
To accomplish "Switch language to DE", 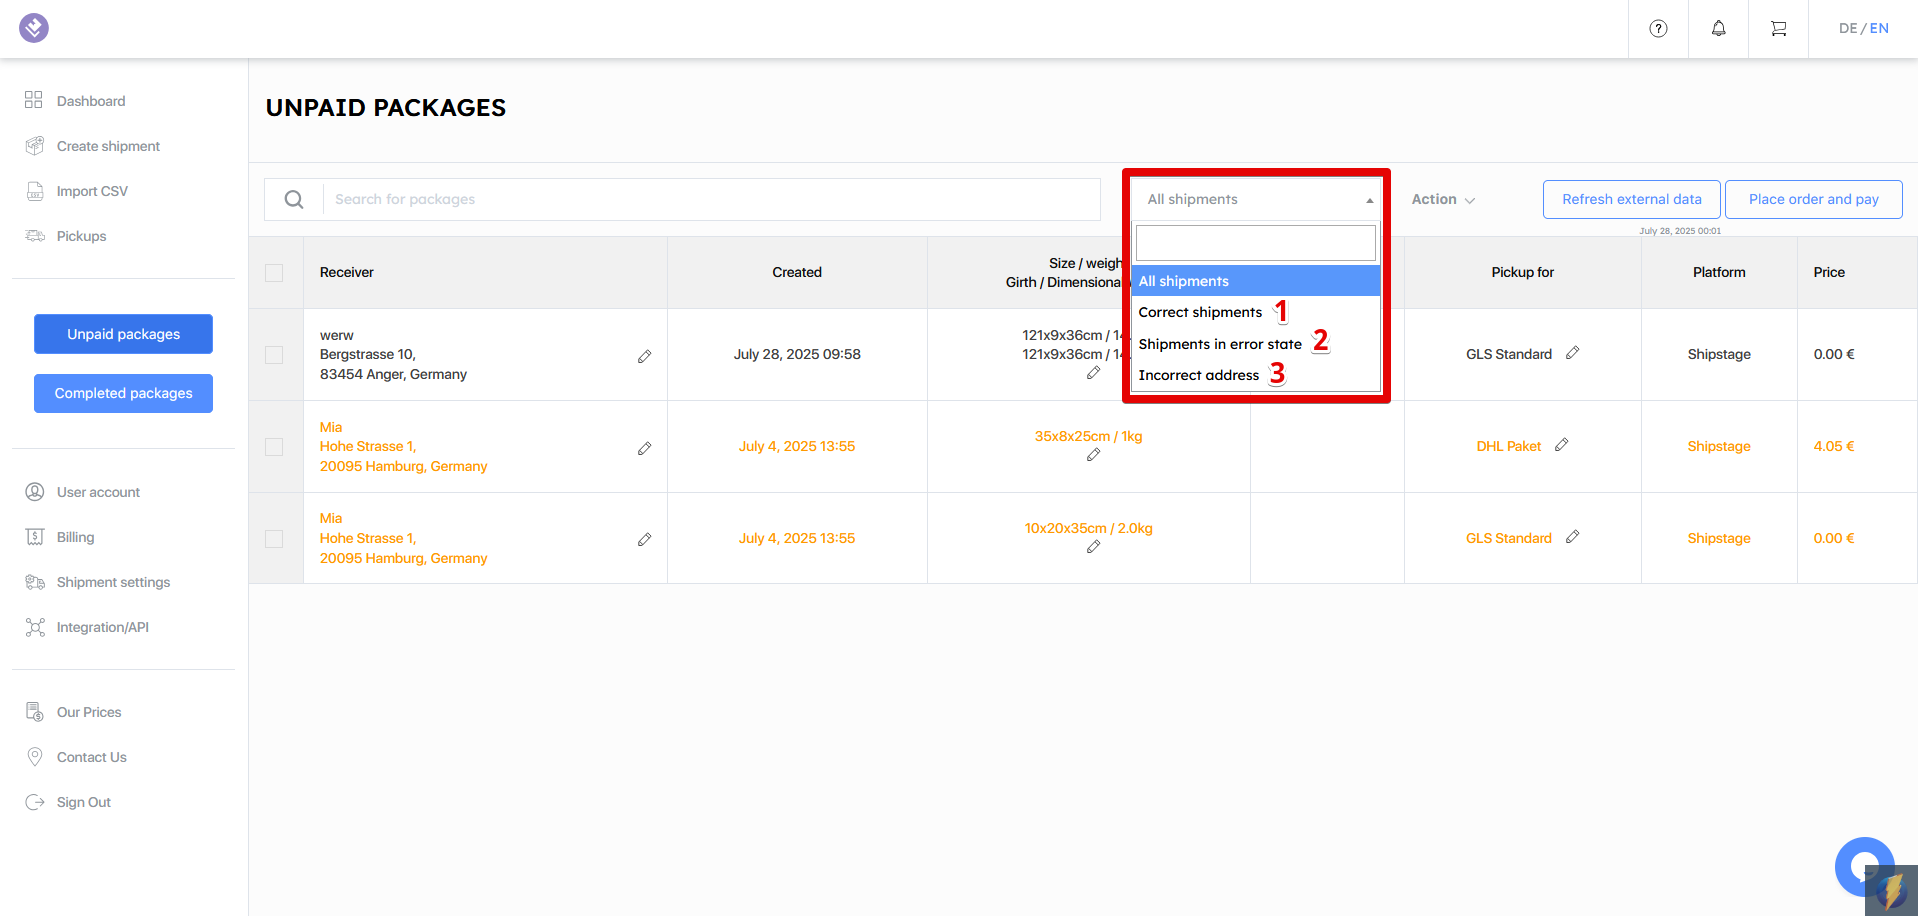I will 1847,29.
